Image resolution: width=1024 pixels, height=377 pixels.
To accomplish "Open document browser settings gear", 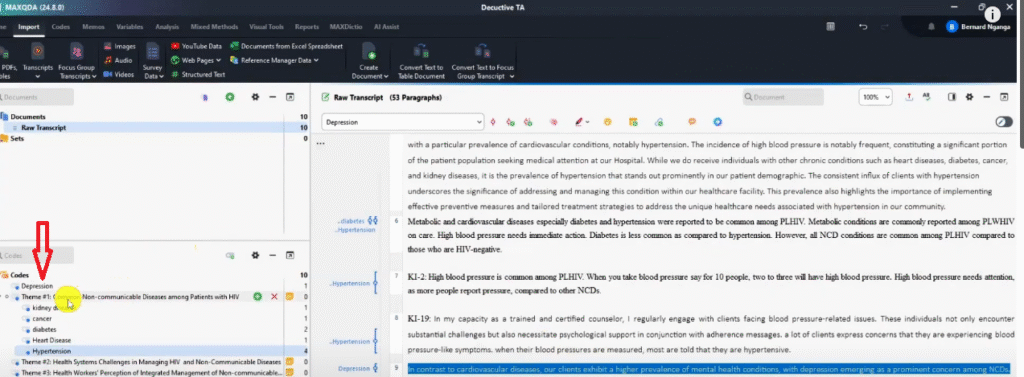I will pyautogui.click(x=969, y=97).
